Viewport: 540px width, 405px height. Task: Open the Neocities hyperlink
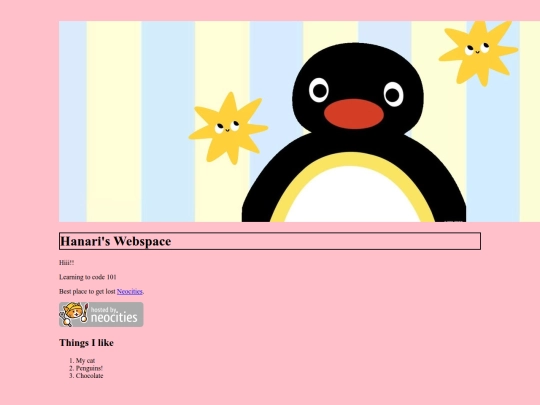click(x=129, y=291)
